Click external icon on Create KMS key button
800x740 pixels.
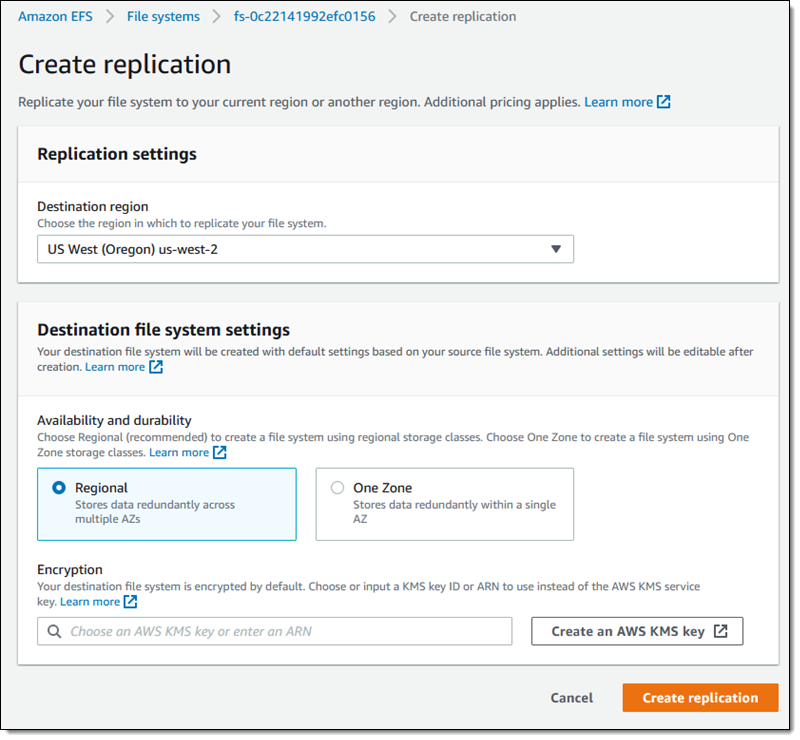pos(721,631)
